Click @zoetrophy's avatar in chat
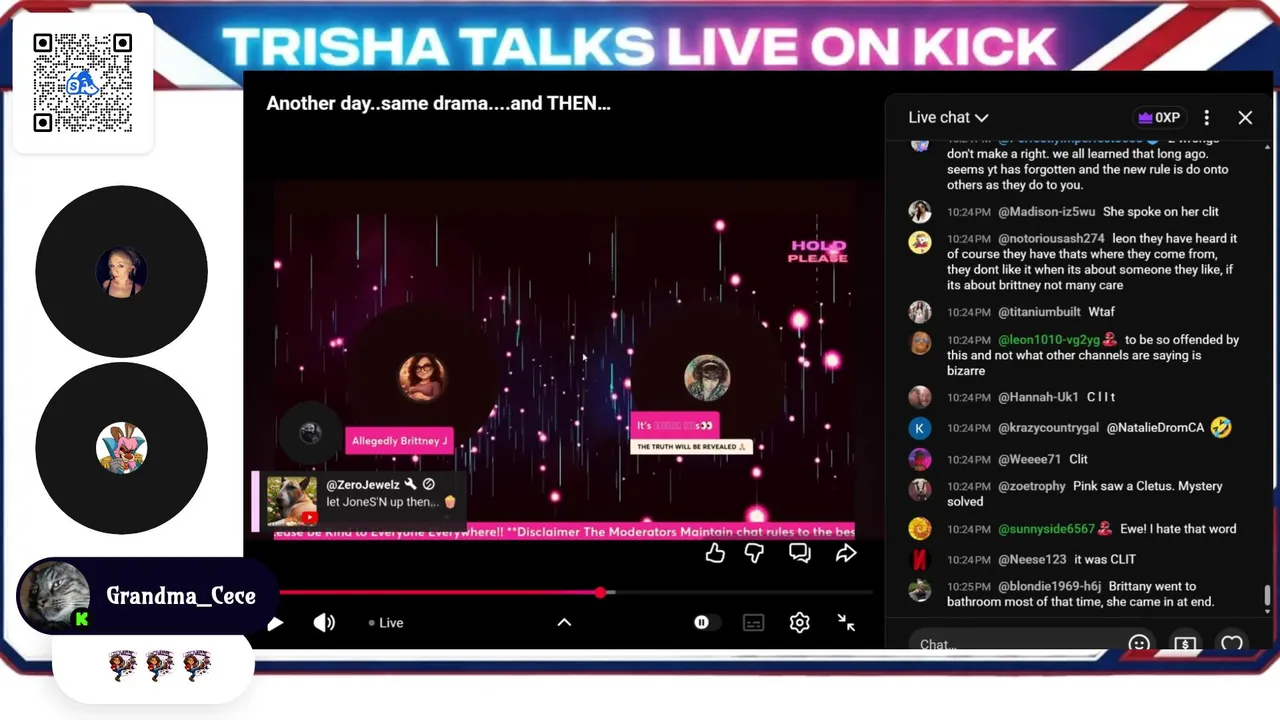This screenshot has width=1280, height=720. [x=920, y=489]
